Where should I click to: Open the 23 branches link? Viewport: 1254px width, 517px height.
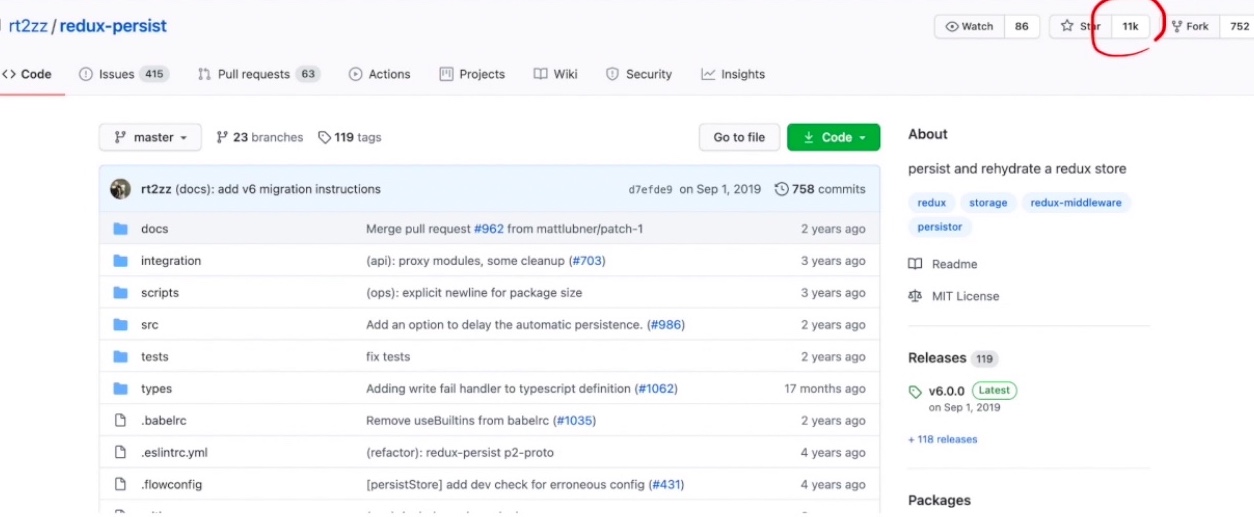[x=259, y=137]
